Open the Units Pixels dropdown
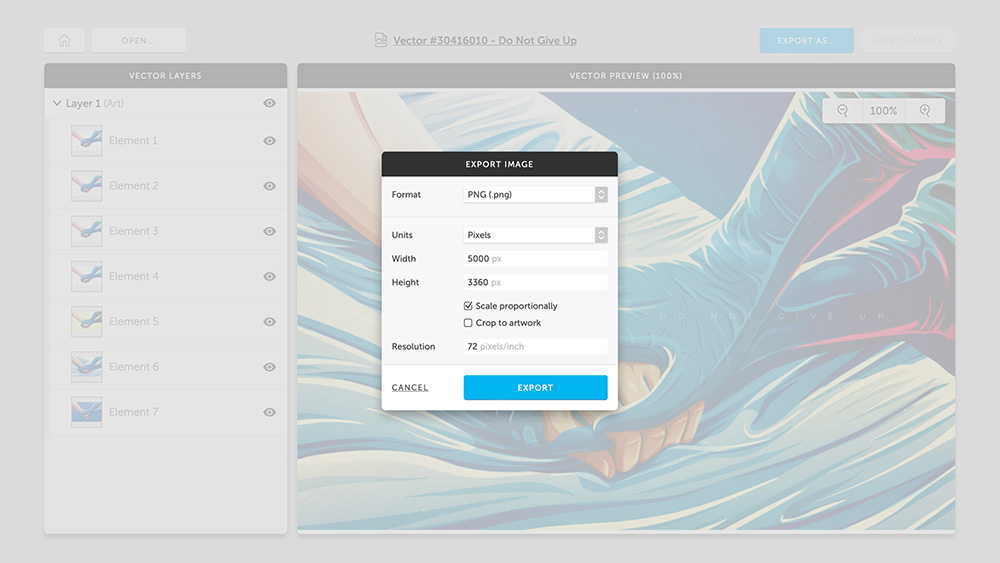This screenshot has height=563, width=1000. (535, 235)
